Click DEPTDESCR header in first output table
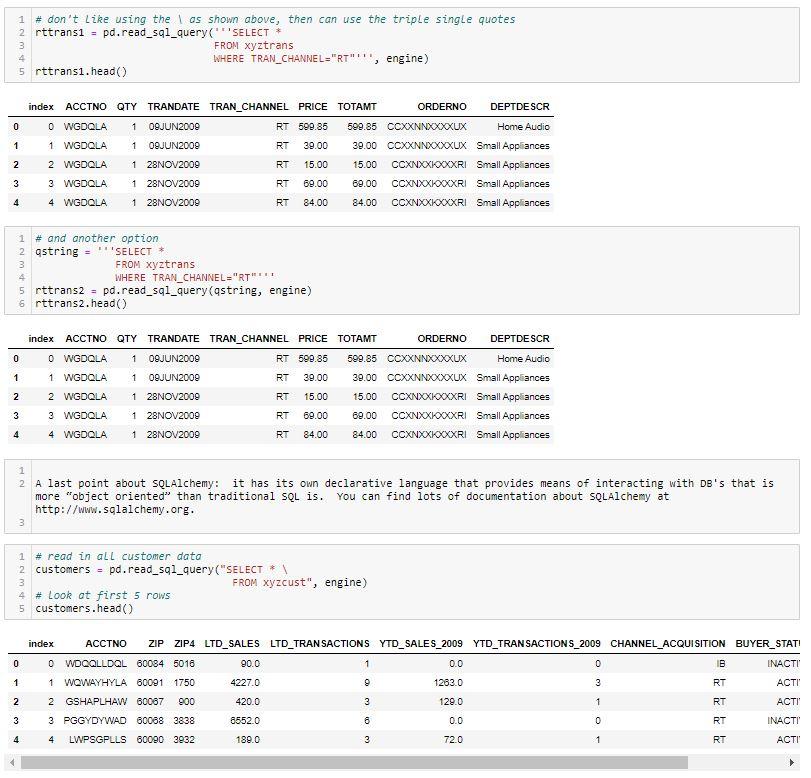 click(520, 107)
